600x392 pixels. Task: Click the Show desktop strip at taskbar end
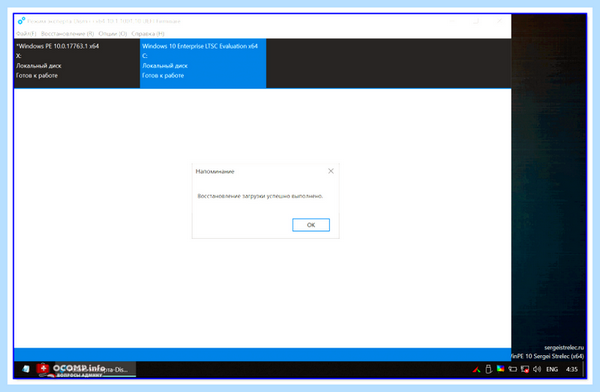coord(583,369)
